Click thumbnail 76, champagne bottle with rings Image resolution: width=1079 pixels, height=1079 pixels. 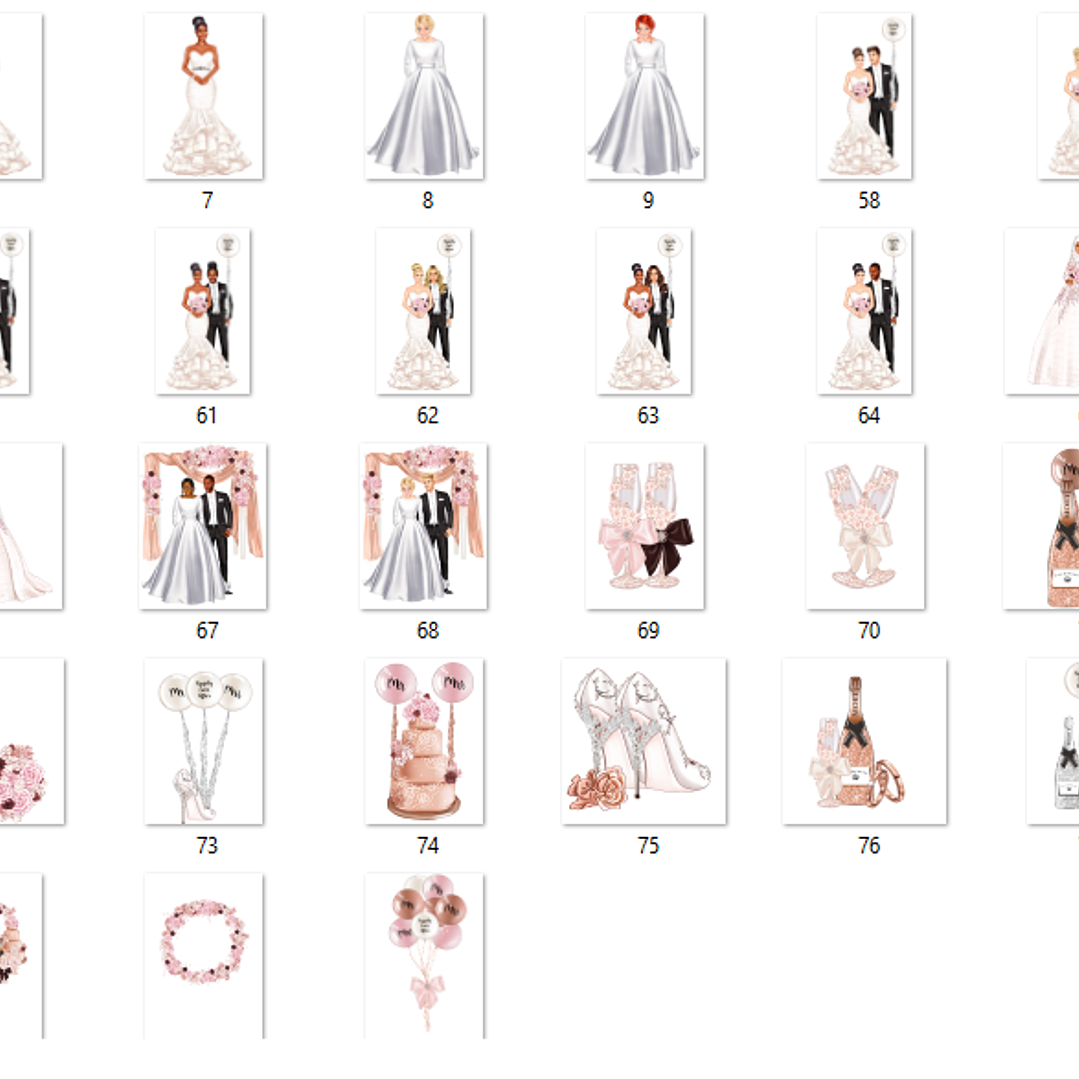(x=864, y=741)
